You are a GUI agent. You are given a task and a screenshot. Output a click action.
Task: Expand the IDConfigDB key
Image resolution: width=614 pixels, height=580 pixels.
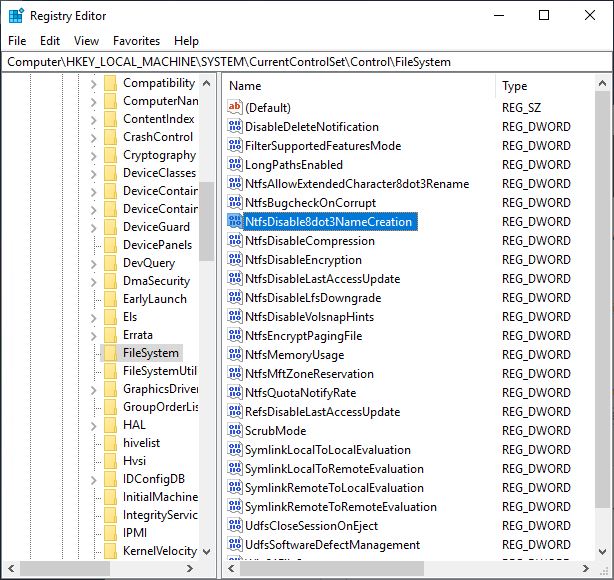click(93, 480)
